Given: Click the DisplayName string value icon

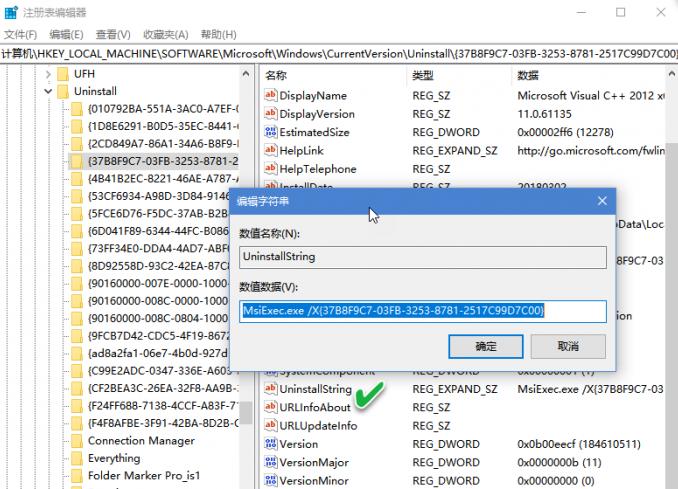Looking at the screenshot, I should tap(271, 95).
